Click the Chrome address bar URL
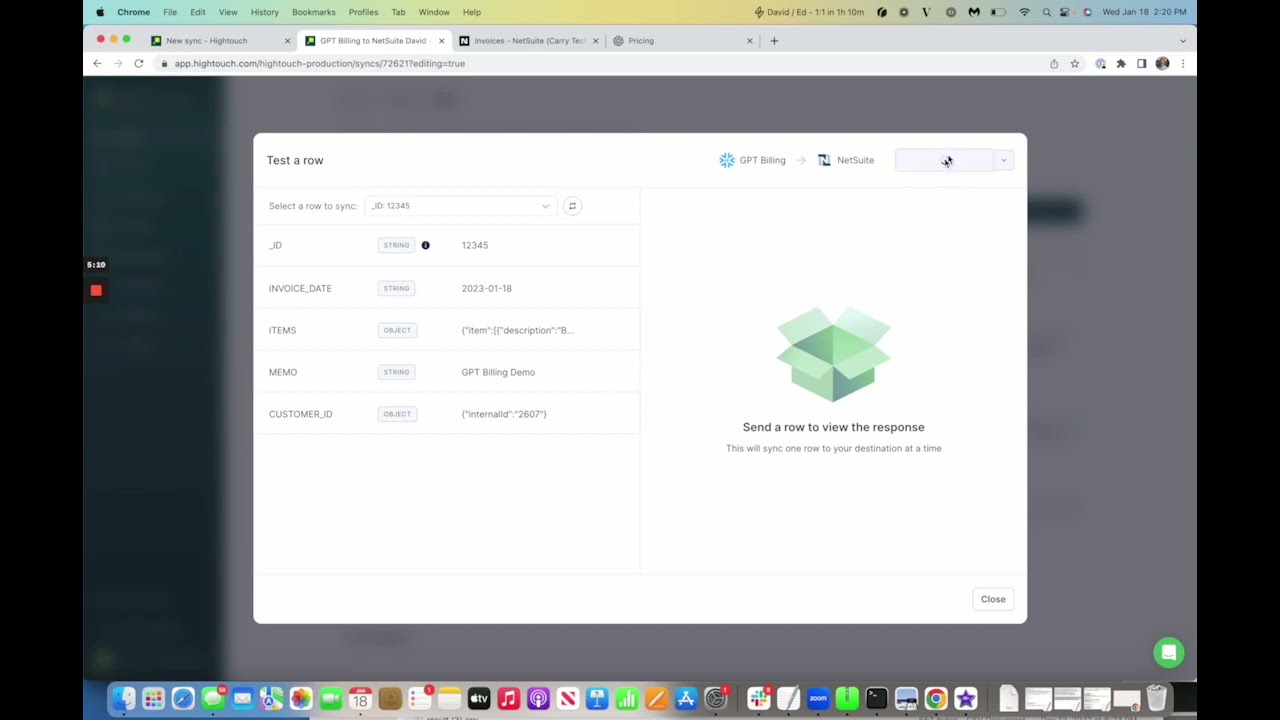Image resolution: width=1280 pixels, height=720 pixels. point(320,63)
